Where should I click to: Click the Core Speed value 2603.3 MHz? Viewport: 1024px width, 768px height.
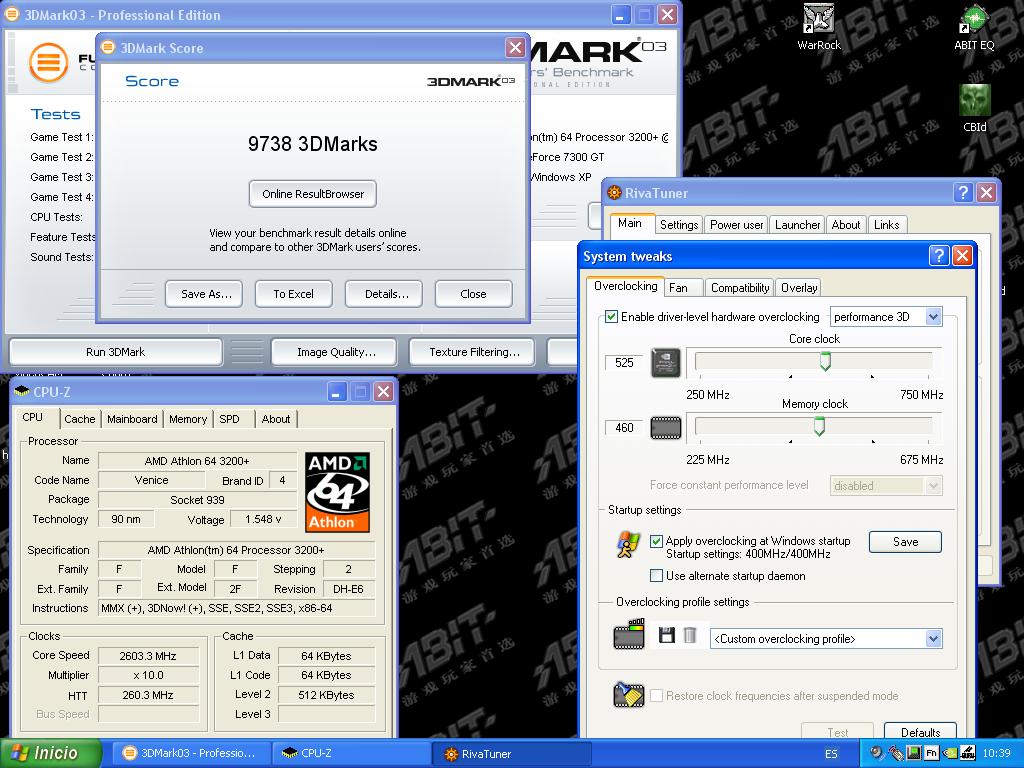point(148,656)
